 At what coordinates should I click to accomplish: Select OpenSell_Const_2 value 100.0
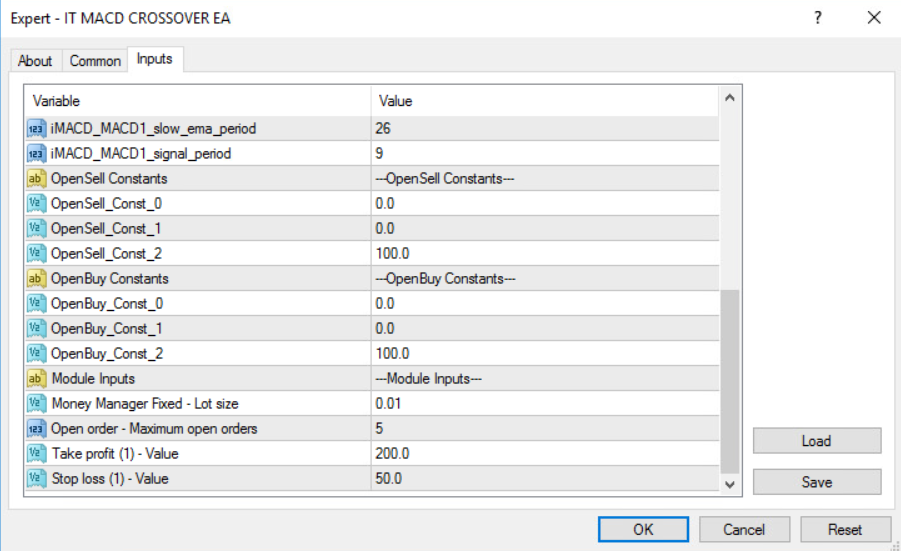tap(545, 254)
